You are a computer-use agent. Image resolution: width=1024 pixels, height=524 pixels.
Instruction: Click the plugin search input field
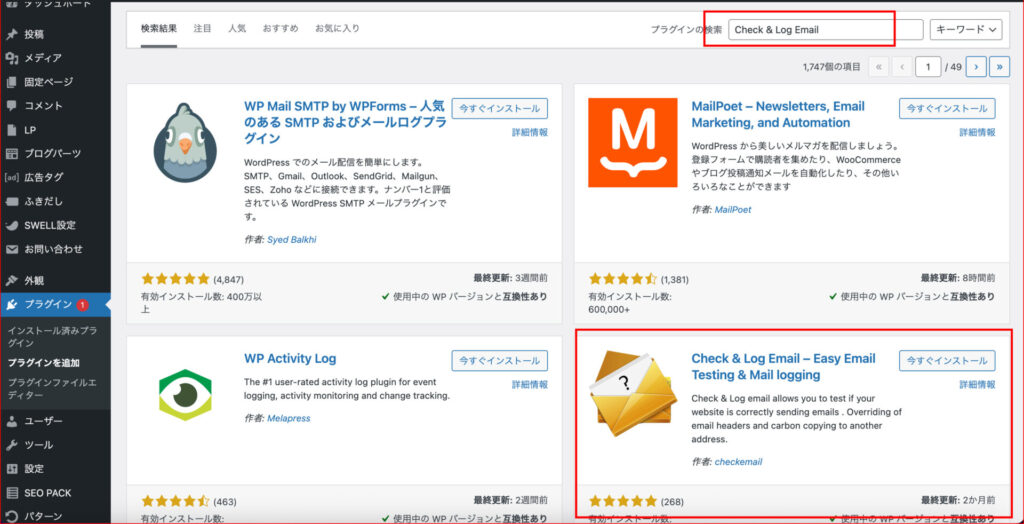point(825,29)
